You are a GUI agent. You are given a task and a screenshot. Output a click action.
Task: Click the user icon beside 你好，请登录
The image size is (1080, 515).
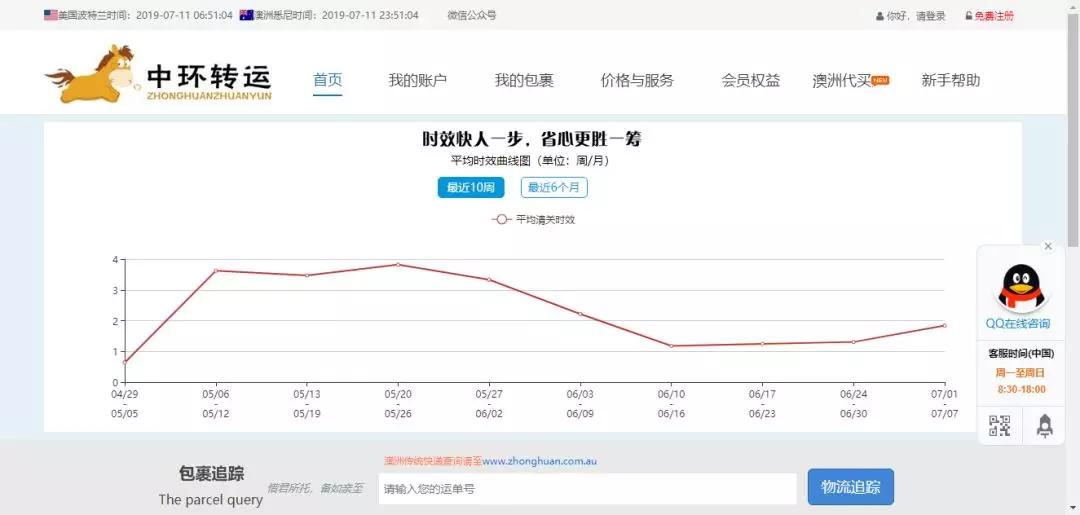(880, 16)
